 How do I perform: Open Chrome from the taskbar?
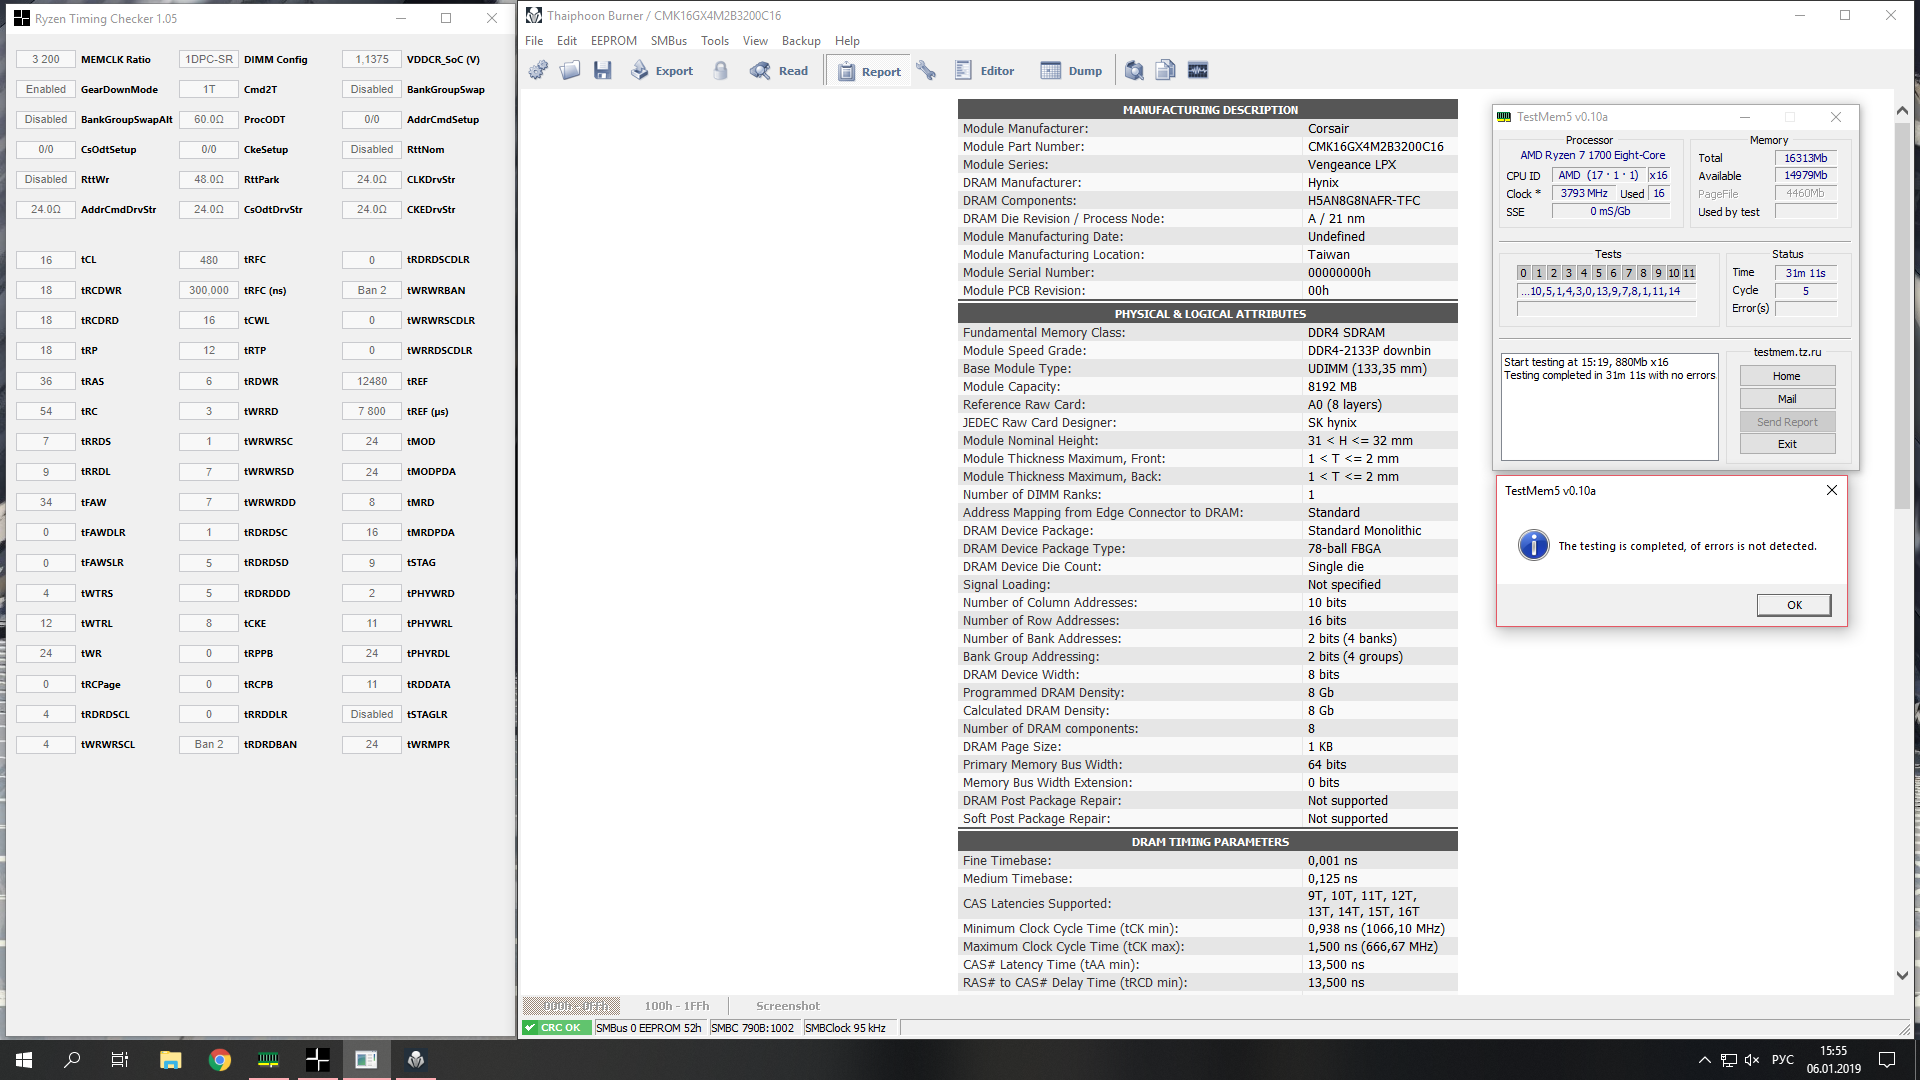point(220,1060)
